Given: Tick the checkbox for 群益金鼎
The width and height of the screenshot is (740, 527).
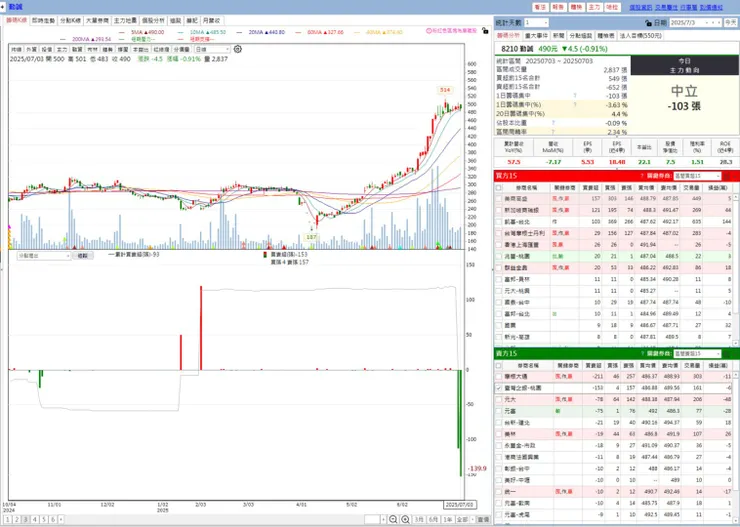Looking at the screenshot, I should pos(499,268).
